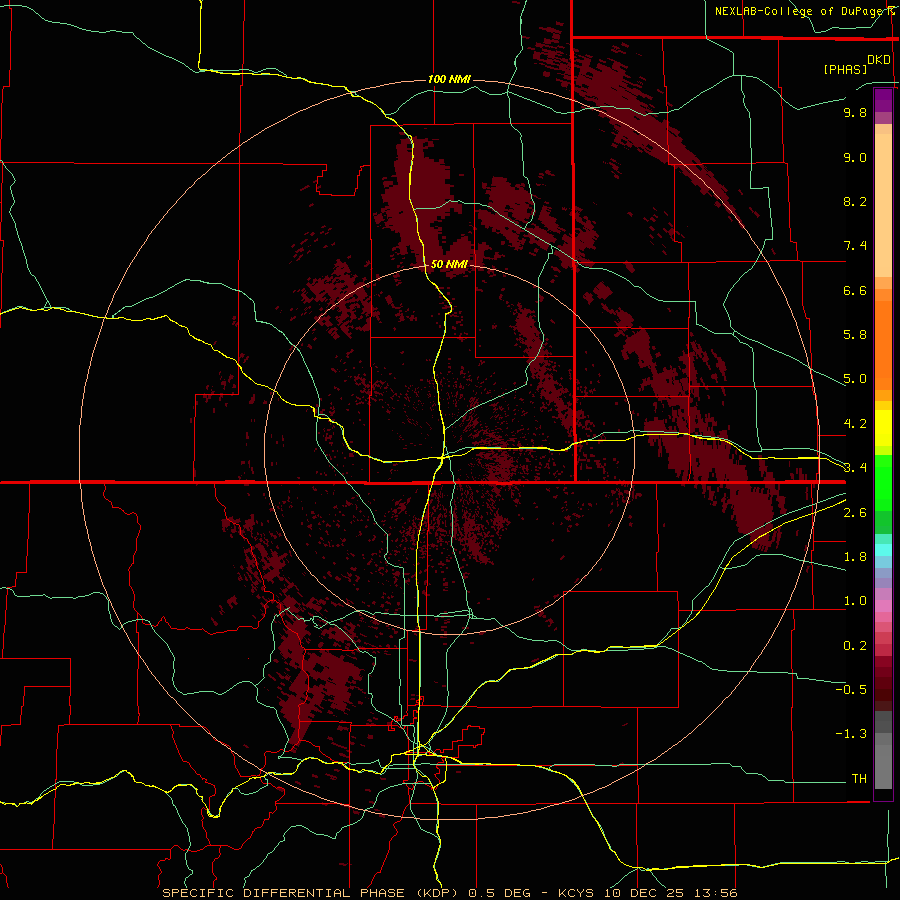Image resolution: width=900 pixels, height=900 pixels.
Task: Click the 100 NMI range ring label
Action: point(449,79)
